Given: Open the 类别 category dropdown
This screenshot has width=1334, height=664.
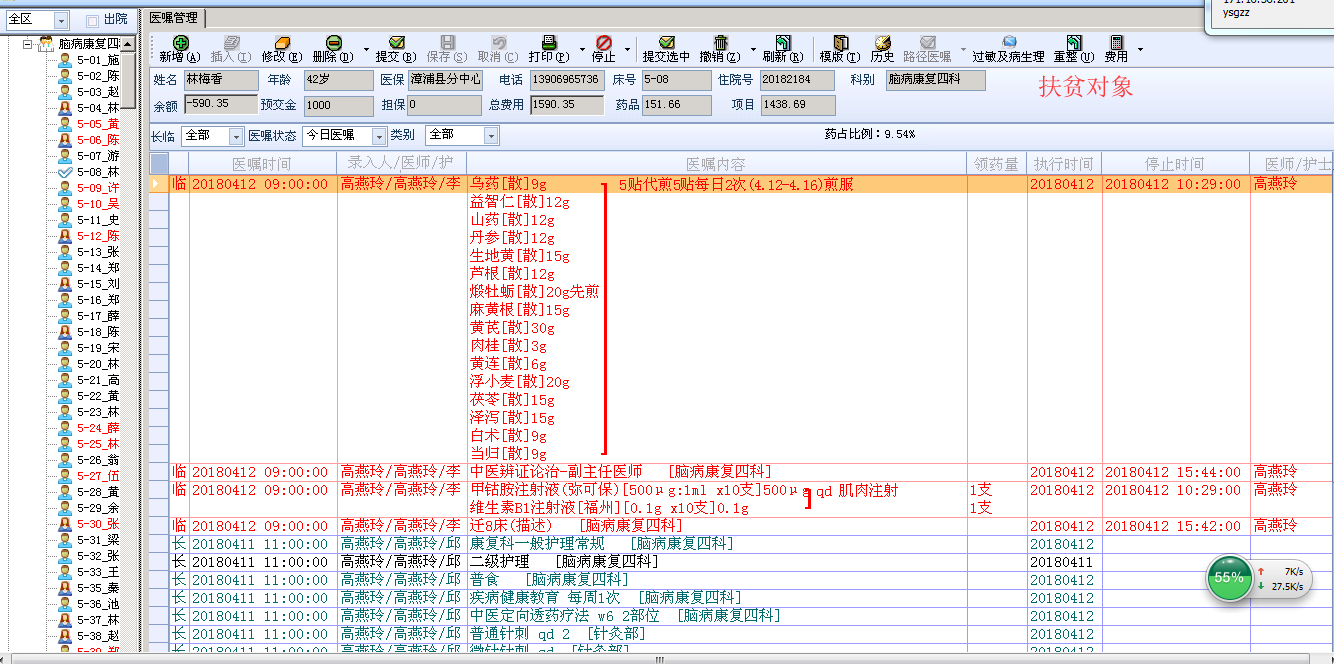Looking at the screenshot, I should [x=491, y=136].
